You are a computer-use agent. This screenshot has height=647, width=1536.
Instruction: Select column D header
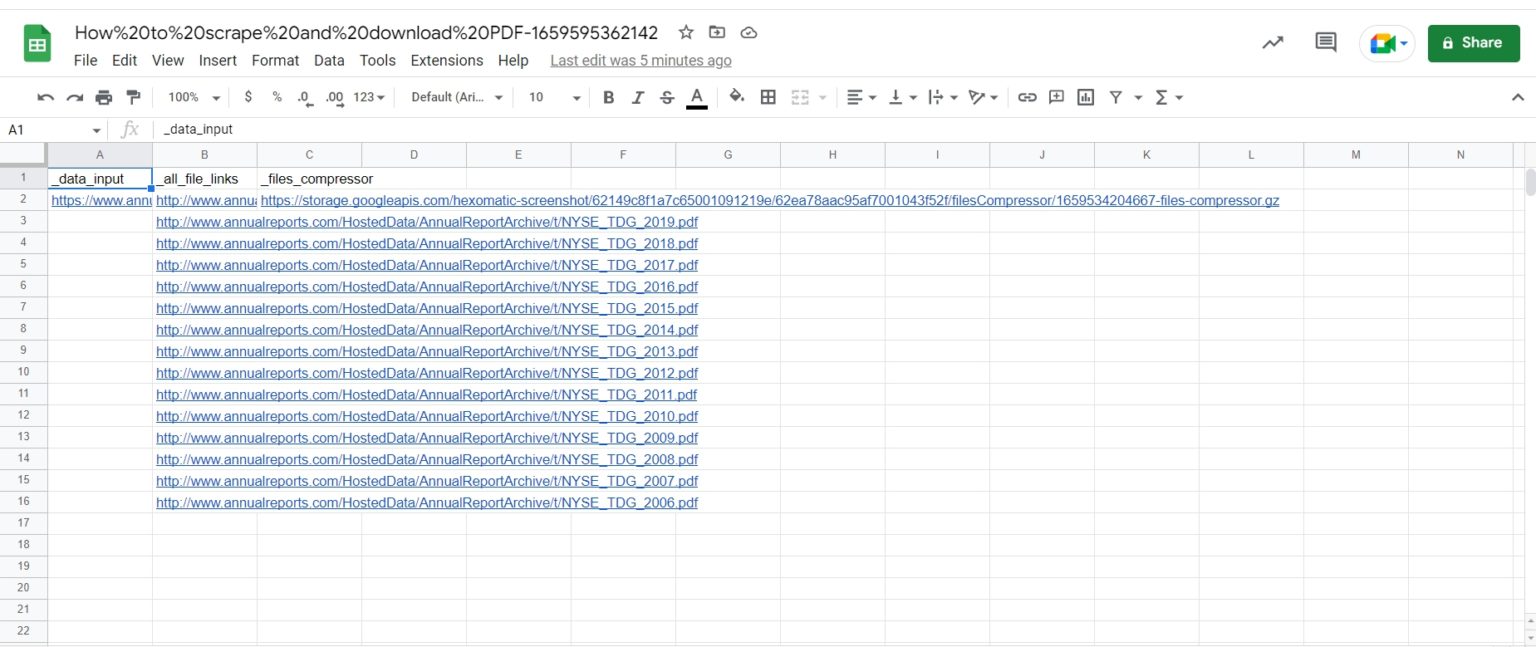point(414,155)
